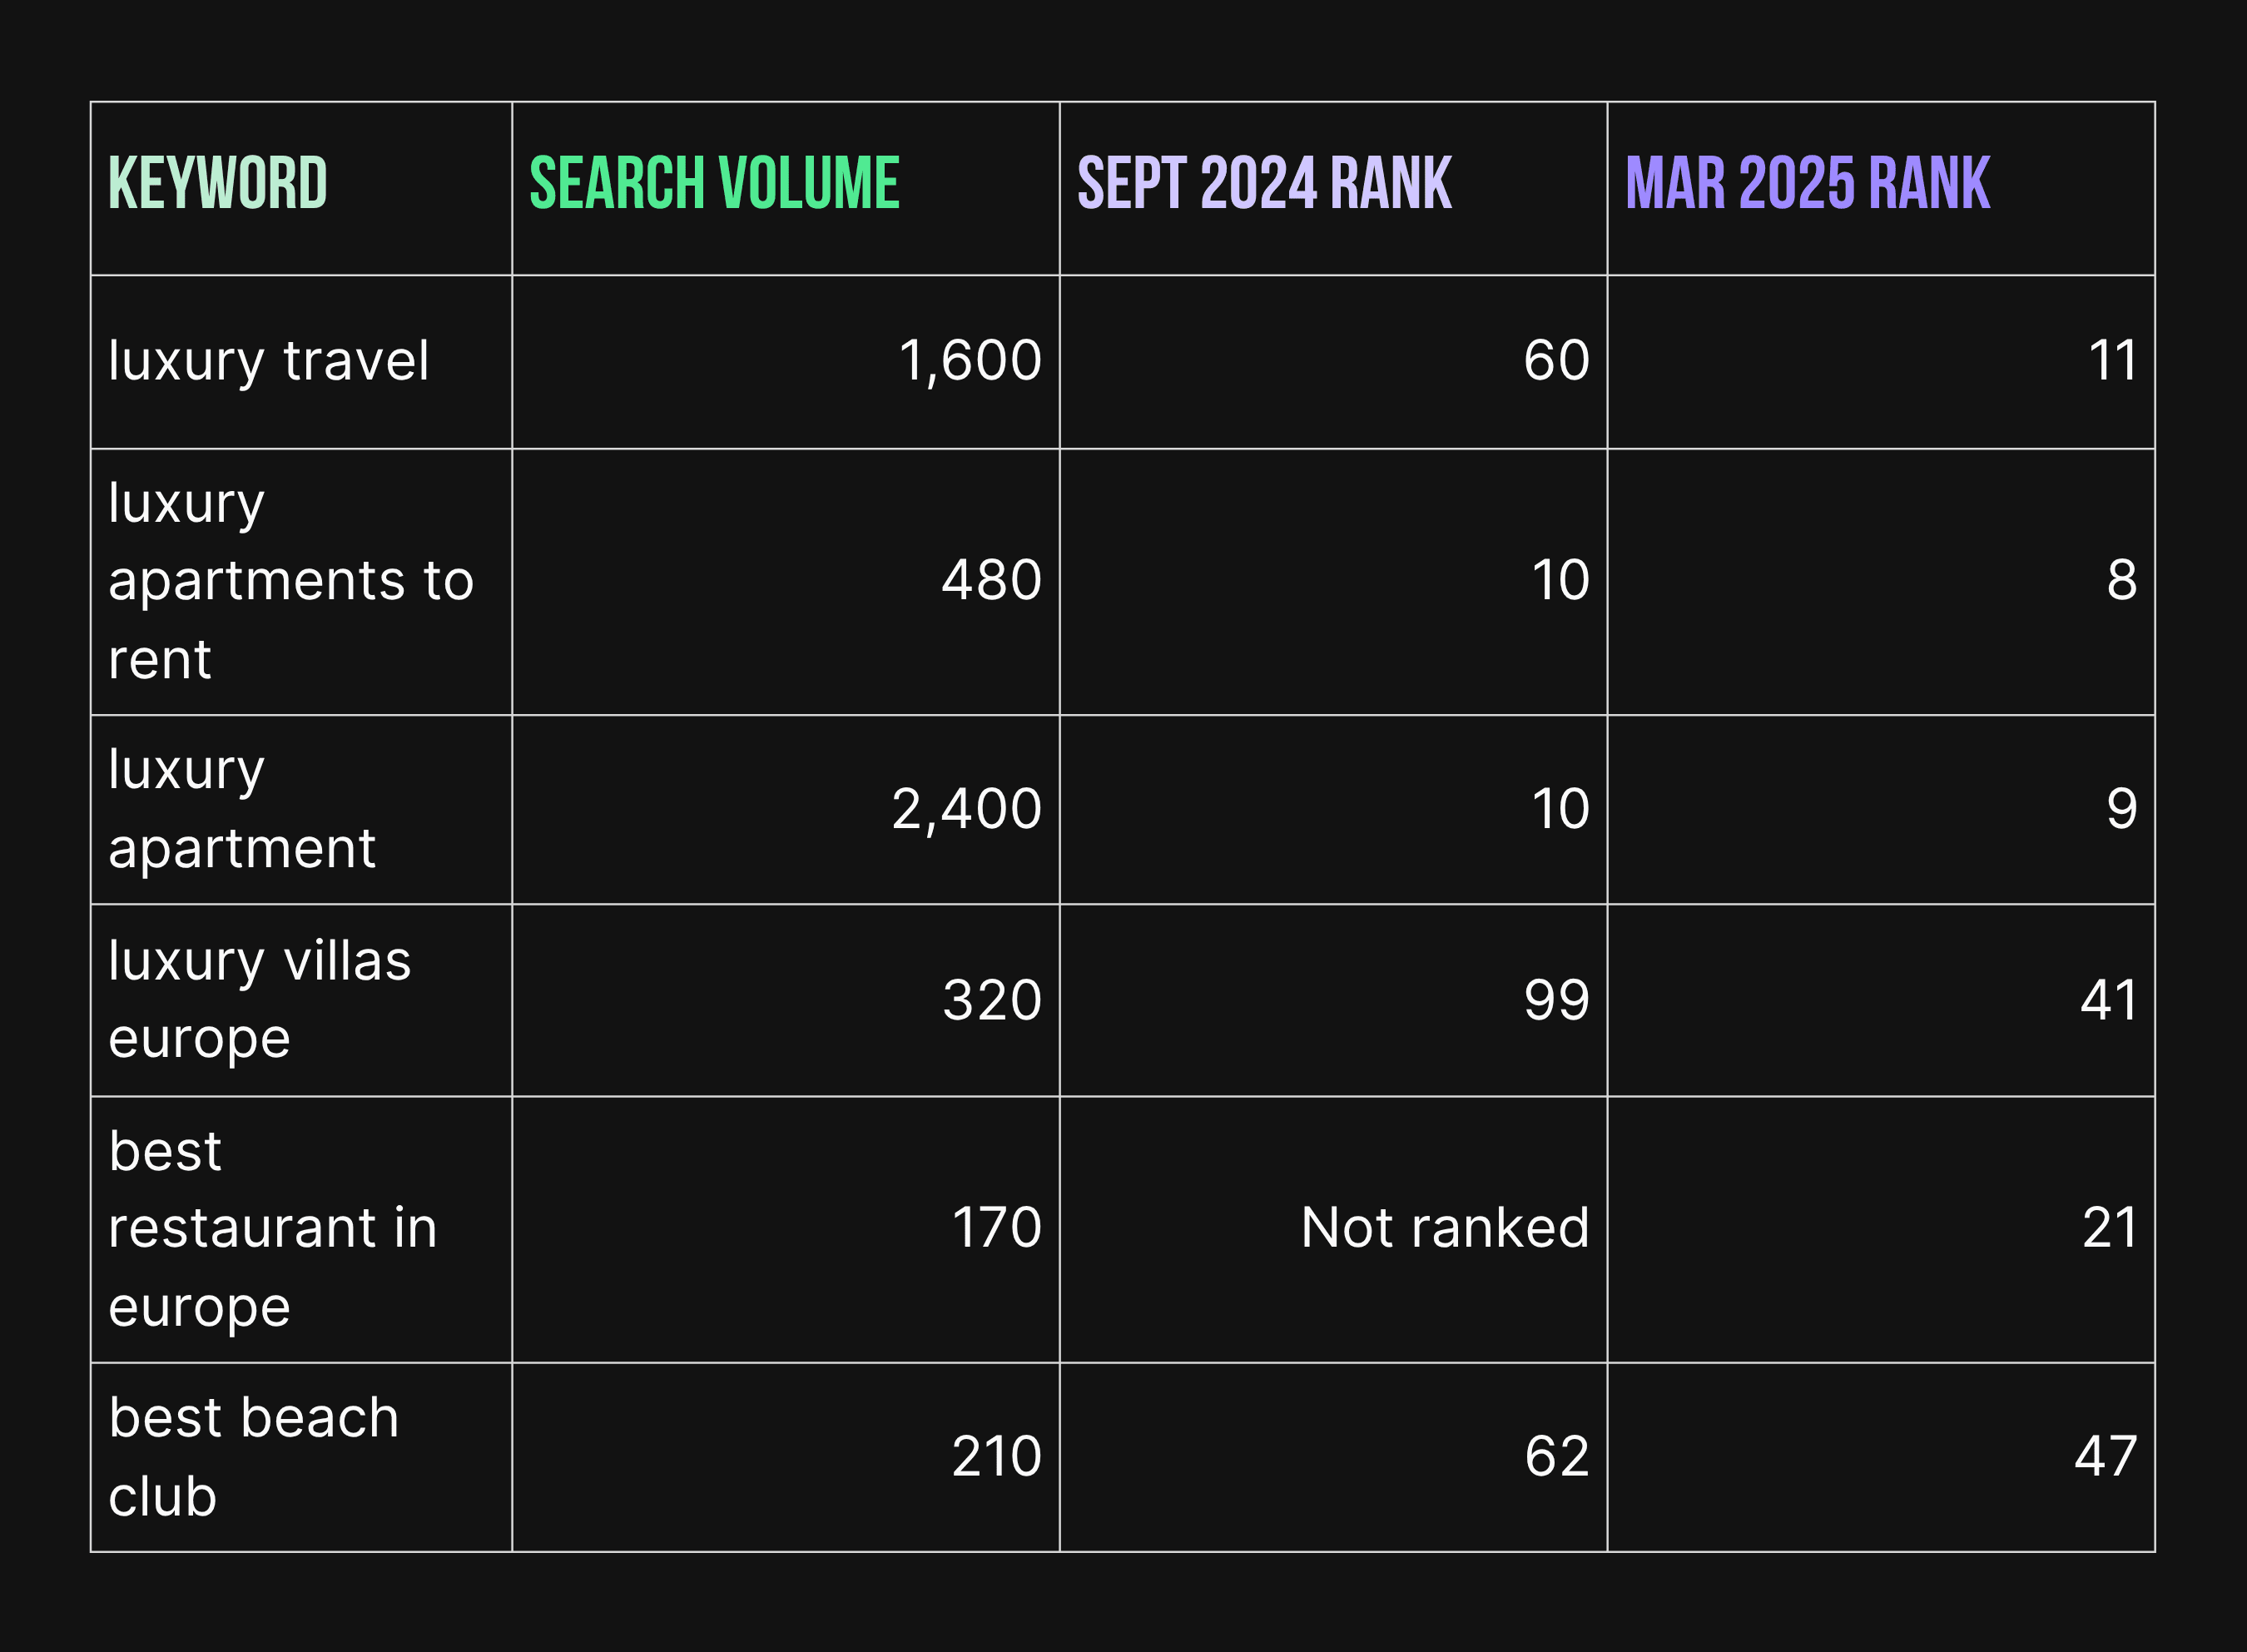Click the 170 search volume value
Screen dimensions: 2247x1652
996,1228
